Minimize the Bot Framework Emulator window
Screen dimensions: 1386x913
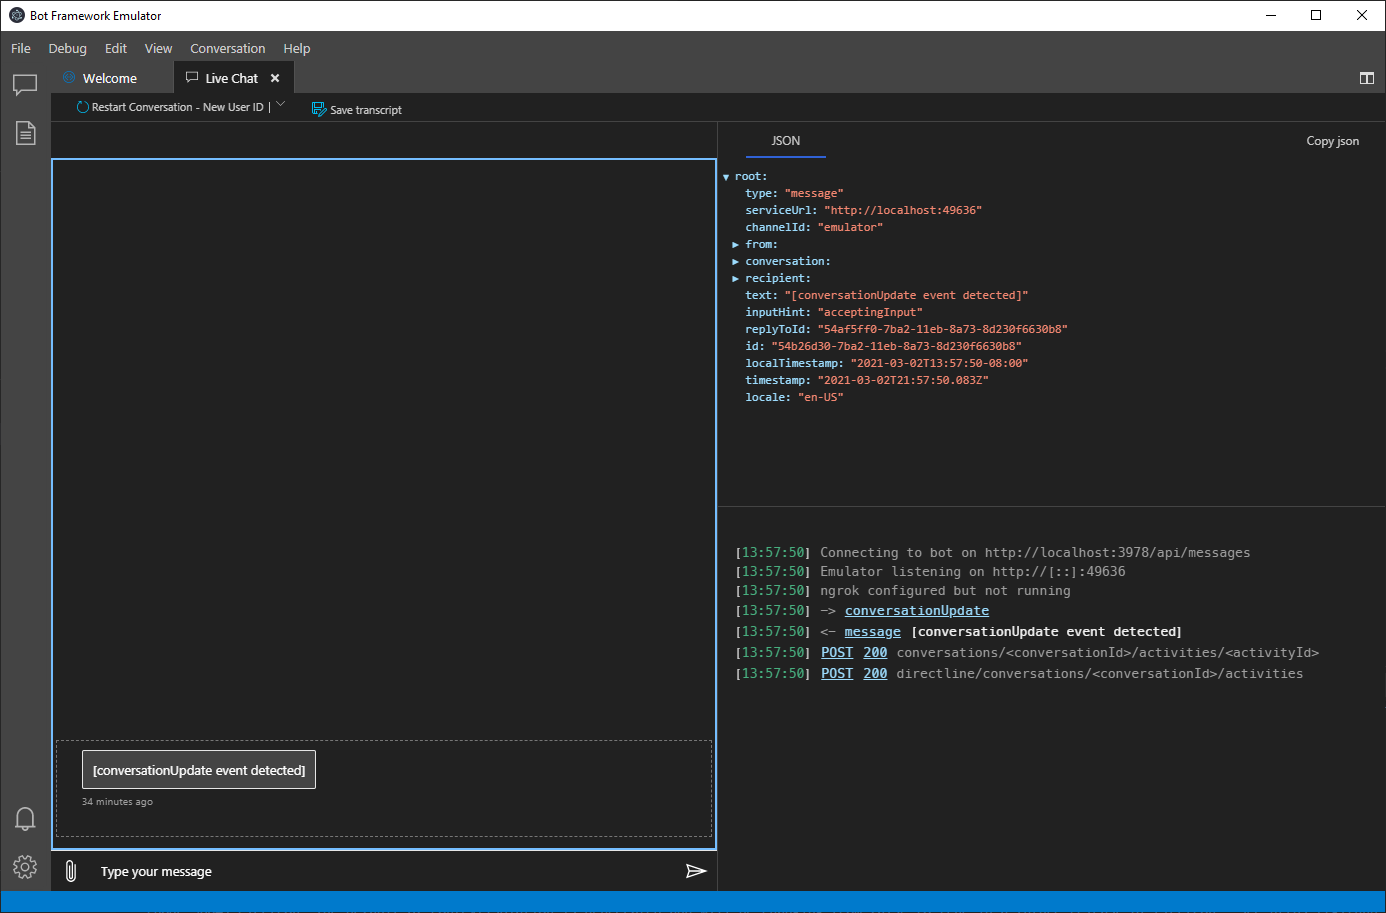[1271, 15]
